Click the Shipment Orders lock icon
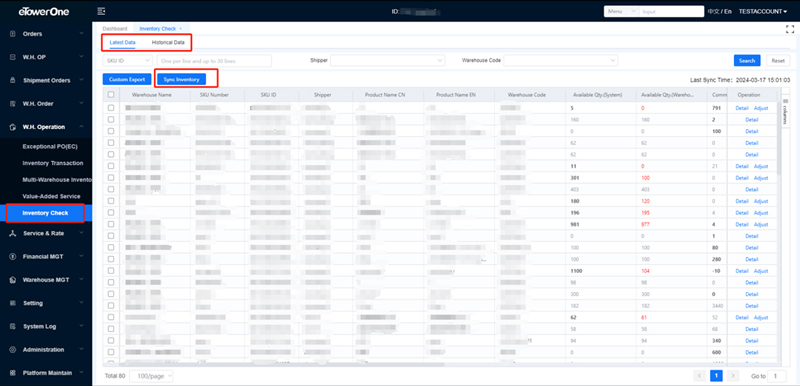The height and width of the screenshot is (386, 800). click(x=13, y=81)
